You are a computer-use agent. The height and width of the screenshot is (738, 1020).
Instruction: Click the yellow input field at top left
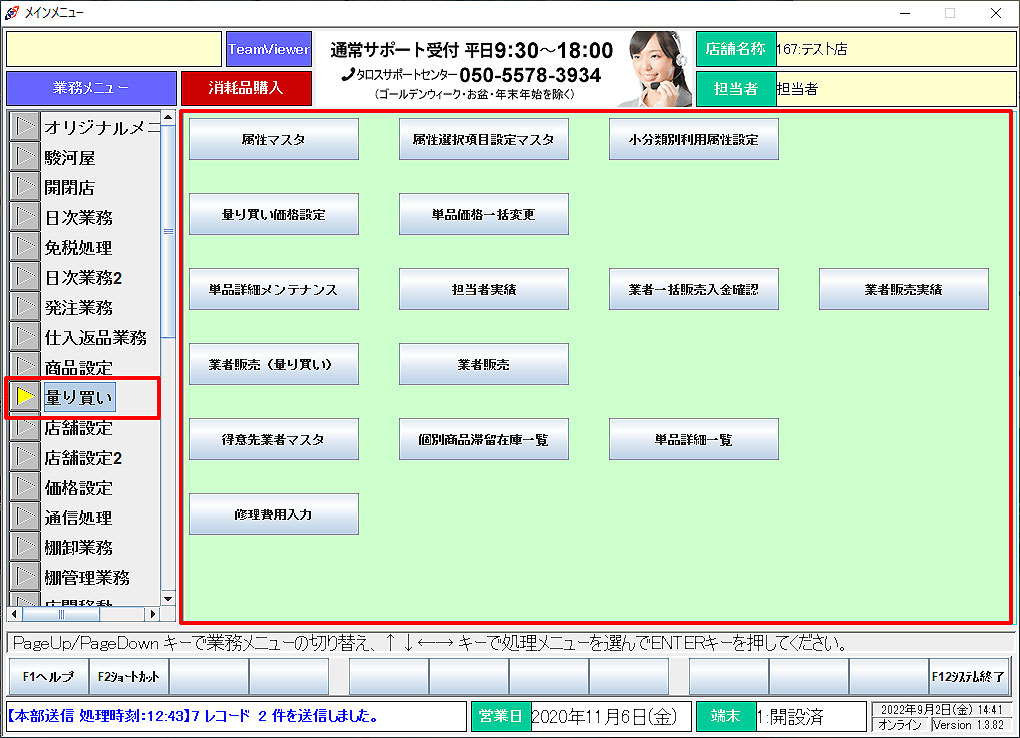113,49
